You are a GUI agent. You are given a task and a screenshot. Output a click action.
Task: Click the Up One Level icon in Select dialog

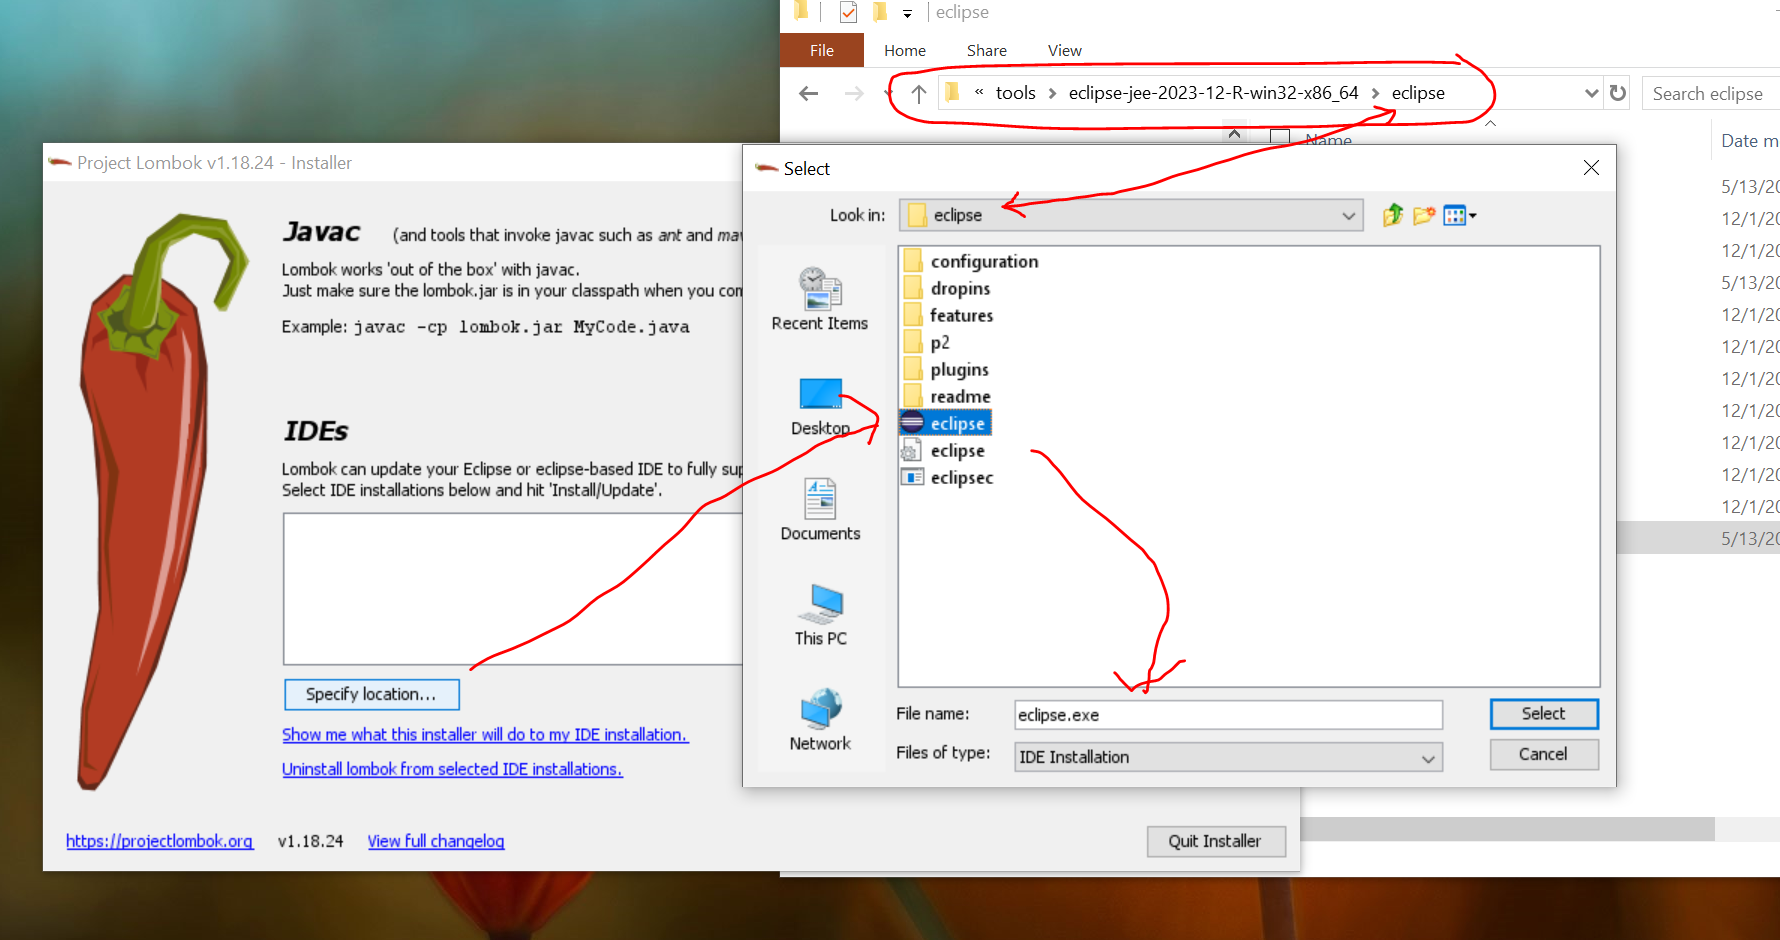coord(1392,215)
